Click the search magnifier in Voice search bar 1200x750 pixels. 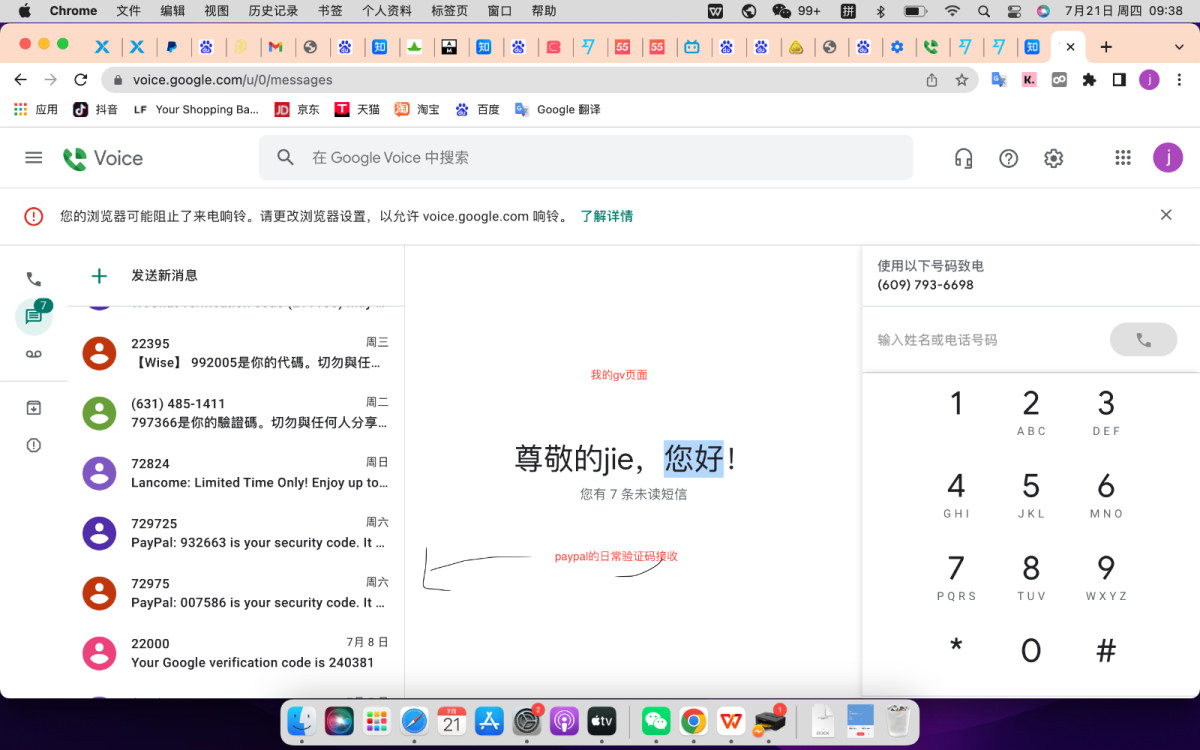(x=285, y=157)
